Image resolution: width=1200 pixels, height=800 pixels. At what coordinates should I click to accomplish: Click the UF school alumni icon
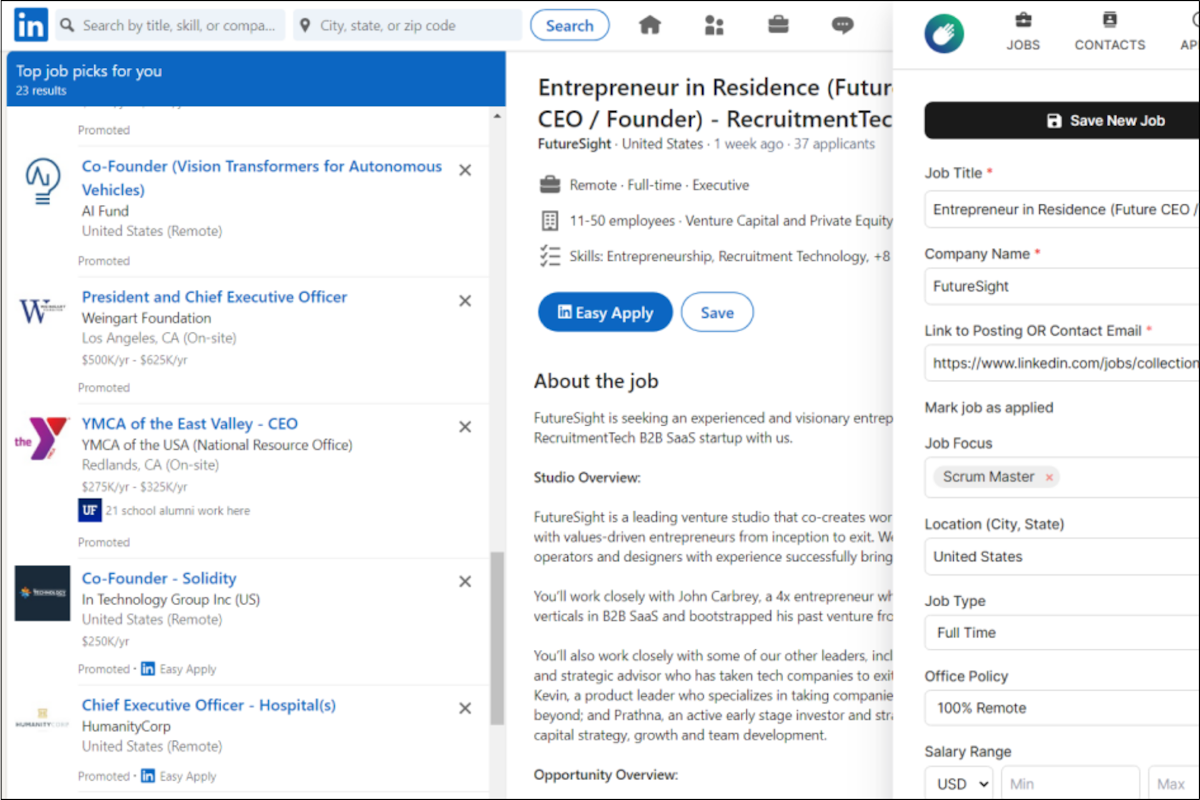coord(90,510)
